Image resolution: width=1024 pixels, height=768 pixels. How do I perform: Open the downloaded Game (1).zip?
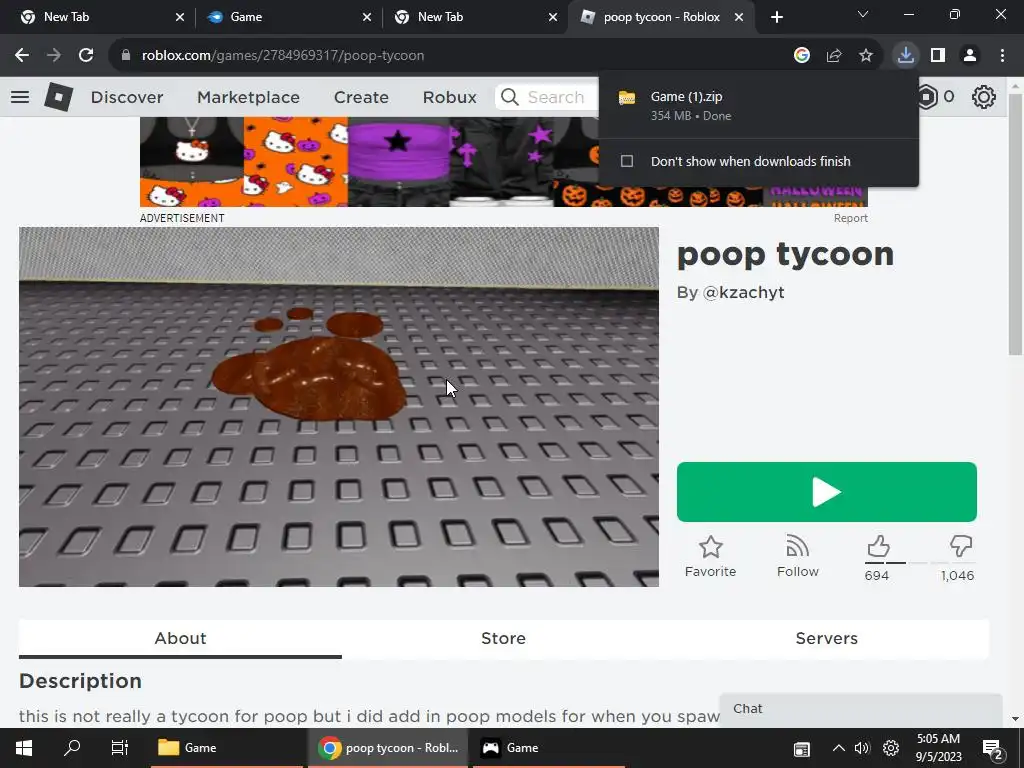pyautogui.click(x=758, y=105)
